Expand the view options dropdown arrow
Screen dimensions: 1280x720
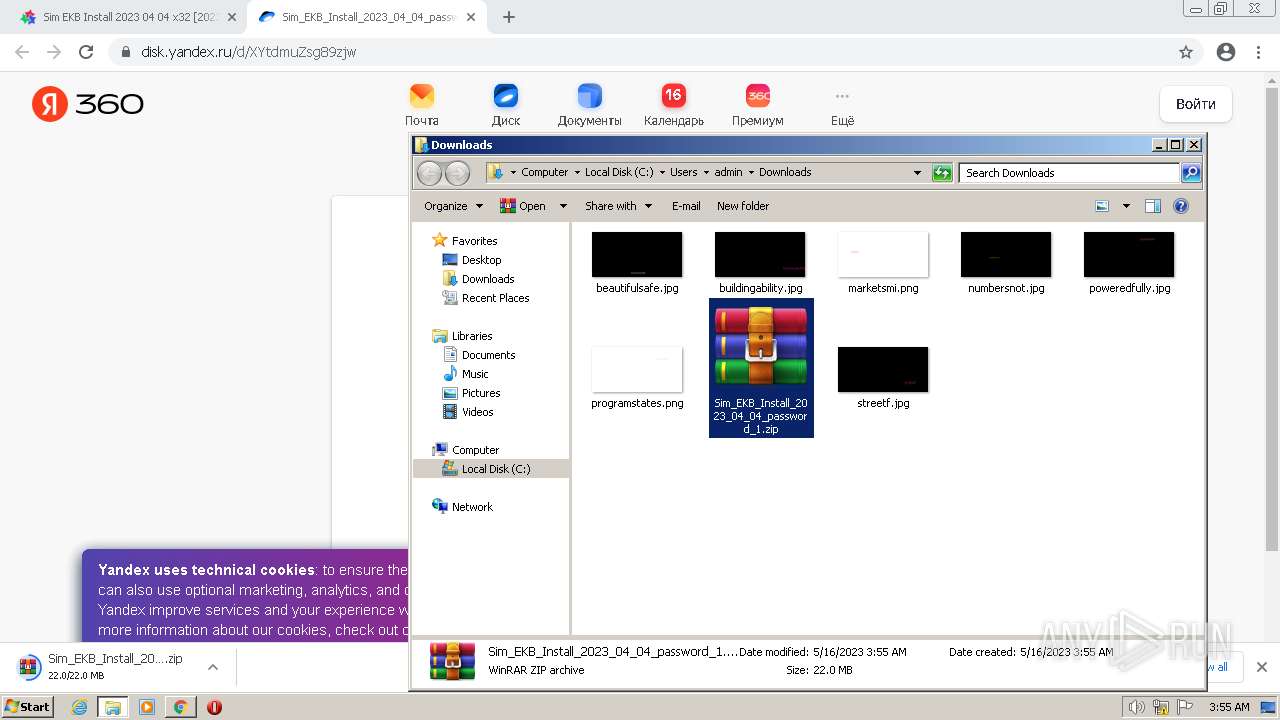coord(1126,206)
